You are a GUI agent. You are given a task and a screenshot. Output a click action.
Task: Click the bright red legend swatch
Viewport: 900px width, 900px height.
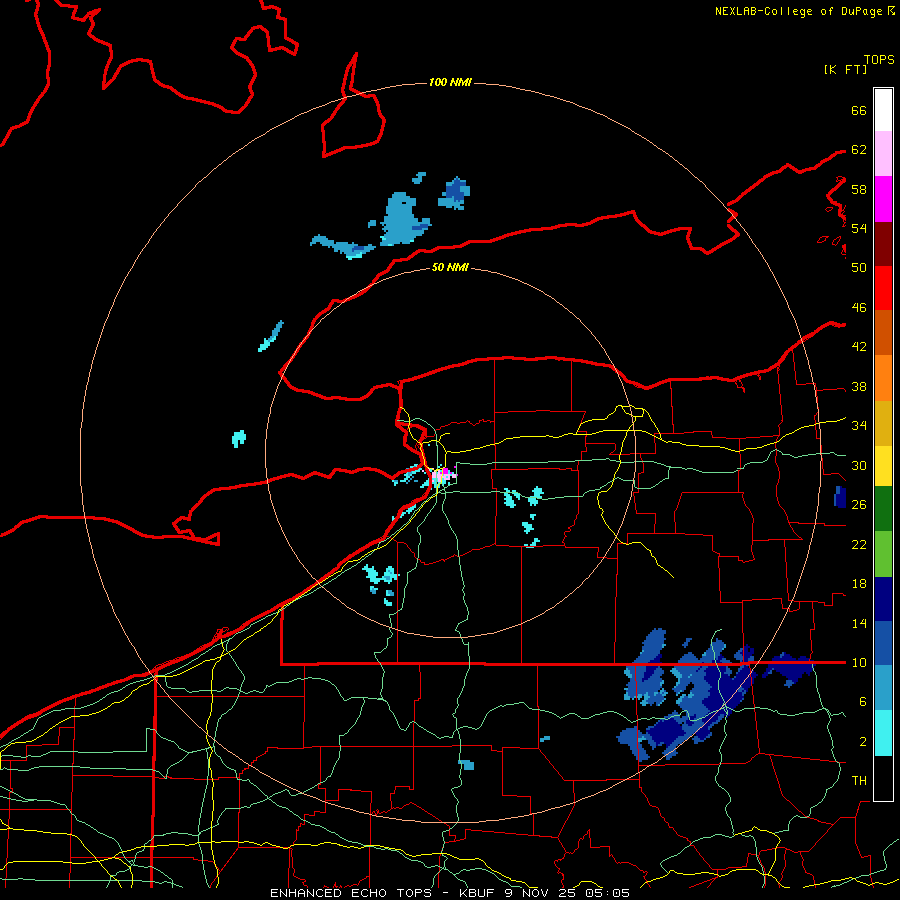coord(883,288)
